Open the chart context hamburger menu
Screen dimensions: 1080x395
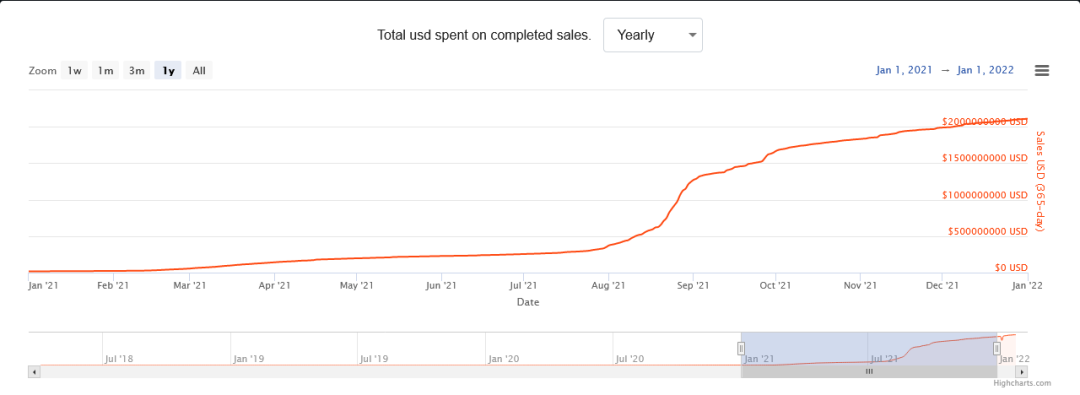click(1041, 70)
